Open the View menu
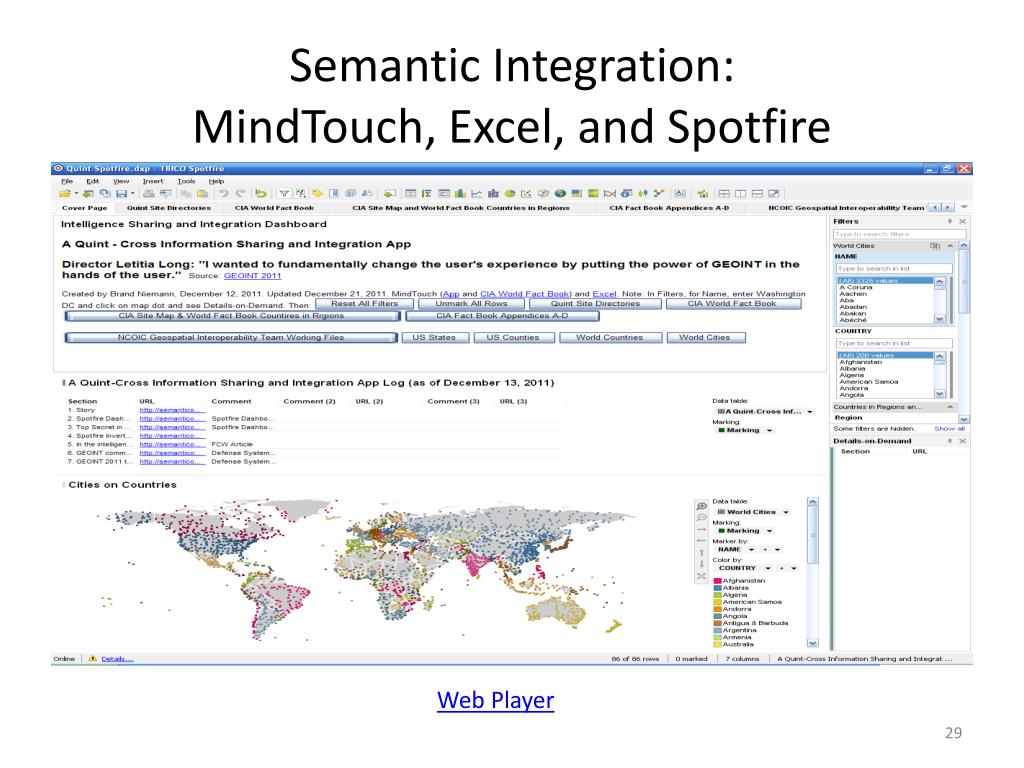 pyautogui.click(x=121, y=181)
